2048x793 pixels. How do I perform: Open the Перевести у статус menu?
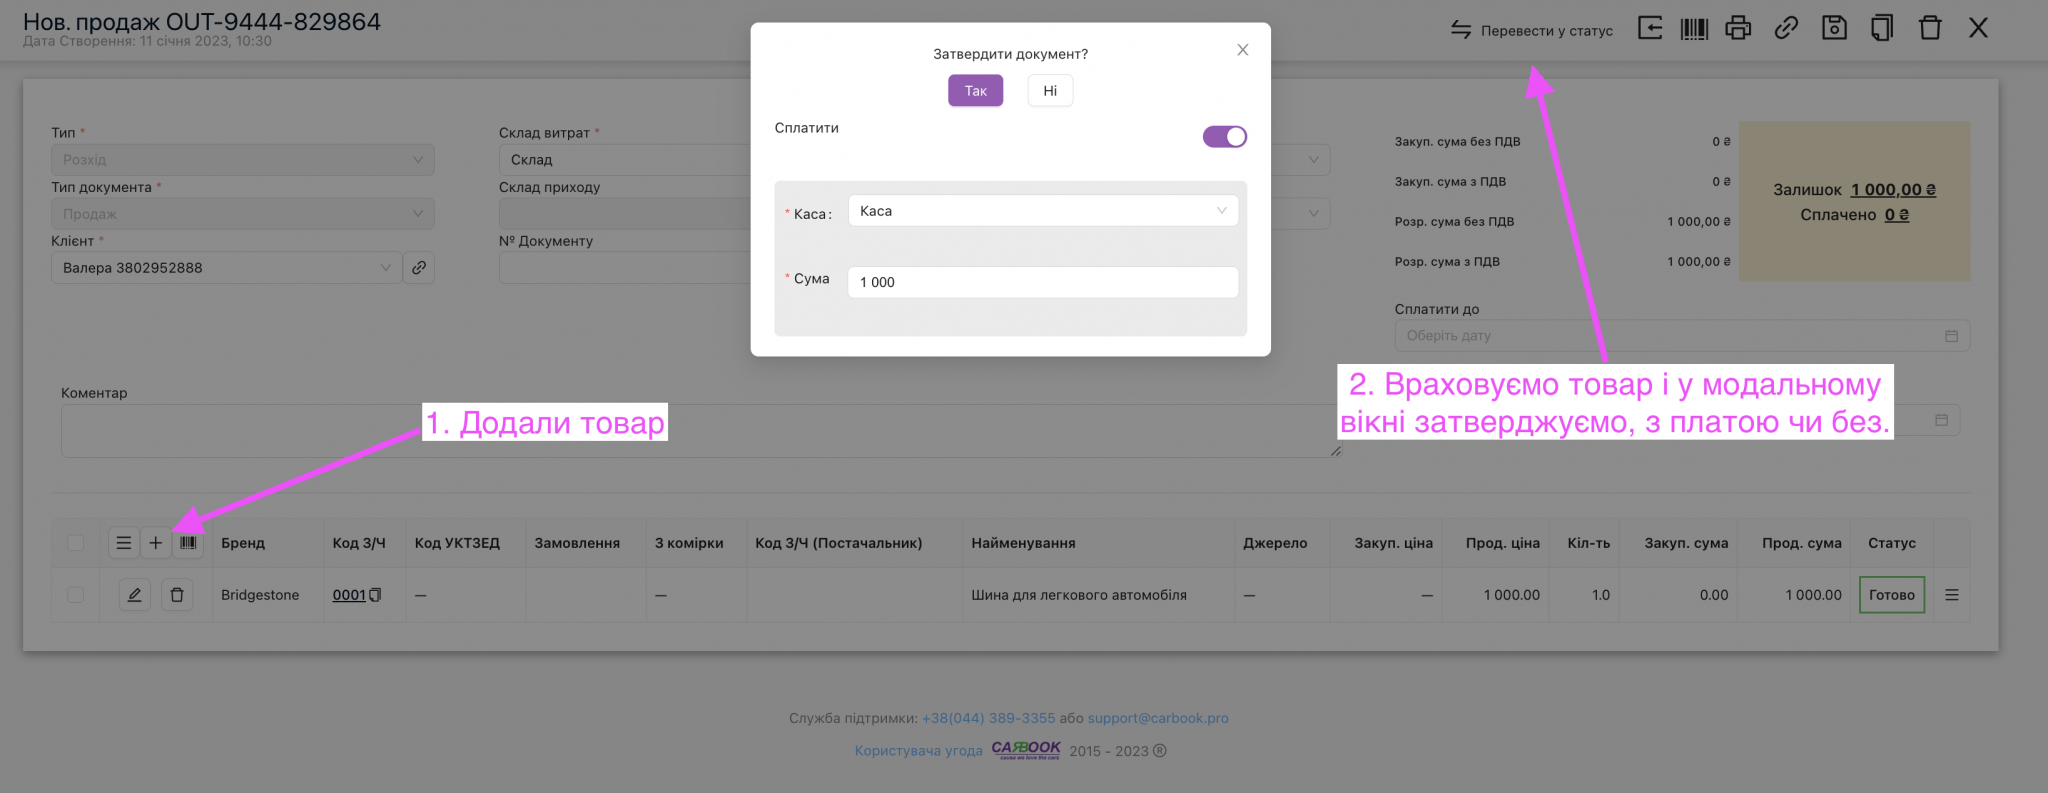1532,30
